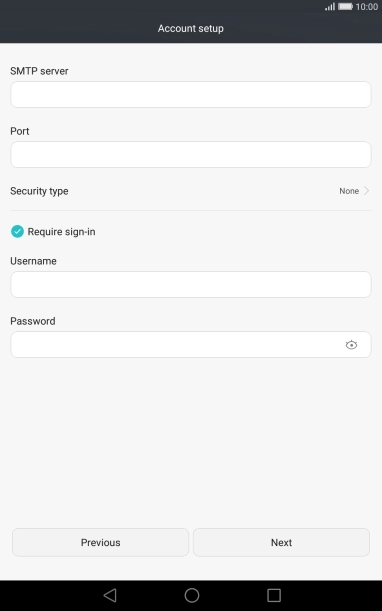Tap the signal strength icon
This screenshot has height=611, width=382.
tap(330, 7)
